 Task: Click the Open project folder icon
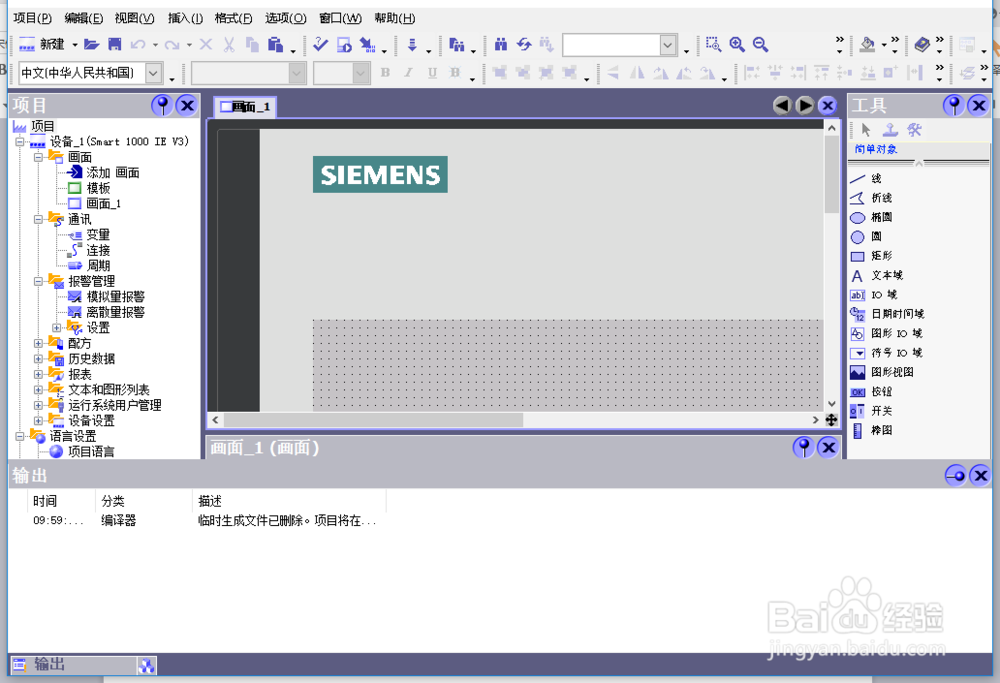(x=92, y=44)
